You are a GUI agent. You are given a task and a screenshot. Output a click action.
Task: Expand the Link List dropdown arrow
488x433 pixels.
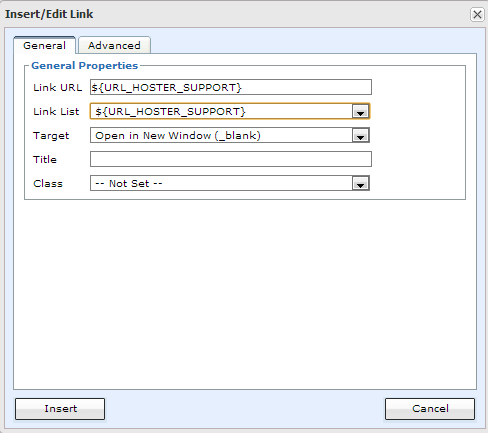[x=360, y=112]
